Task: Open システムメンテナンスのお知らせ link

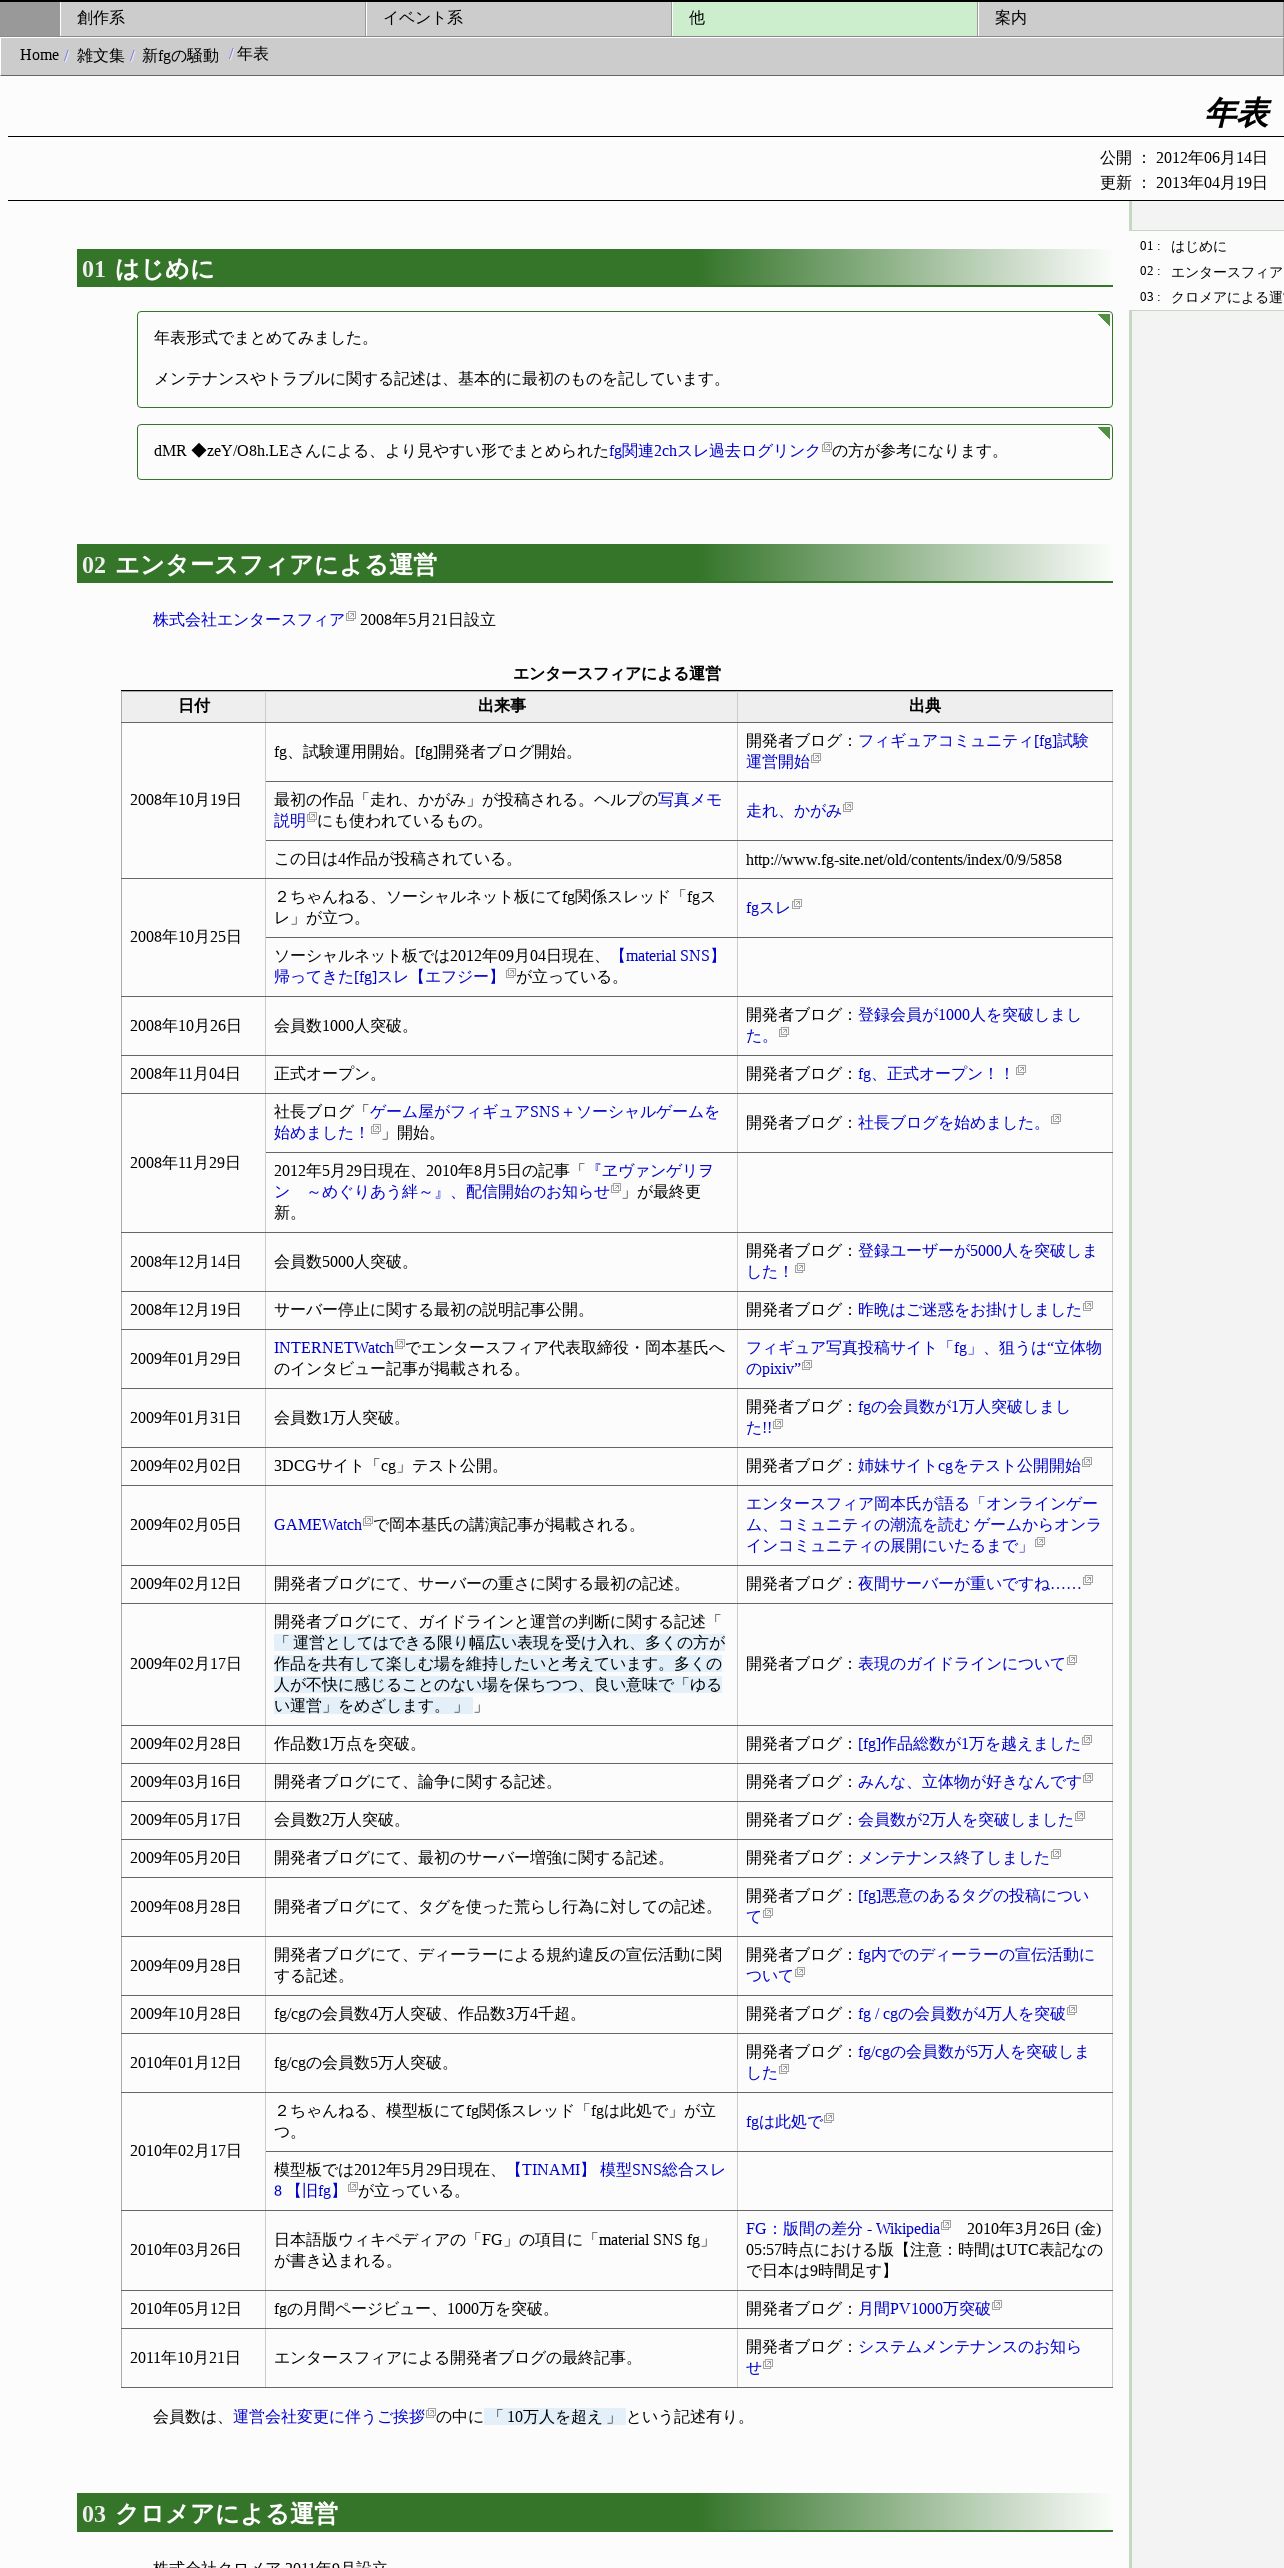Action: click(913, 2357)
